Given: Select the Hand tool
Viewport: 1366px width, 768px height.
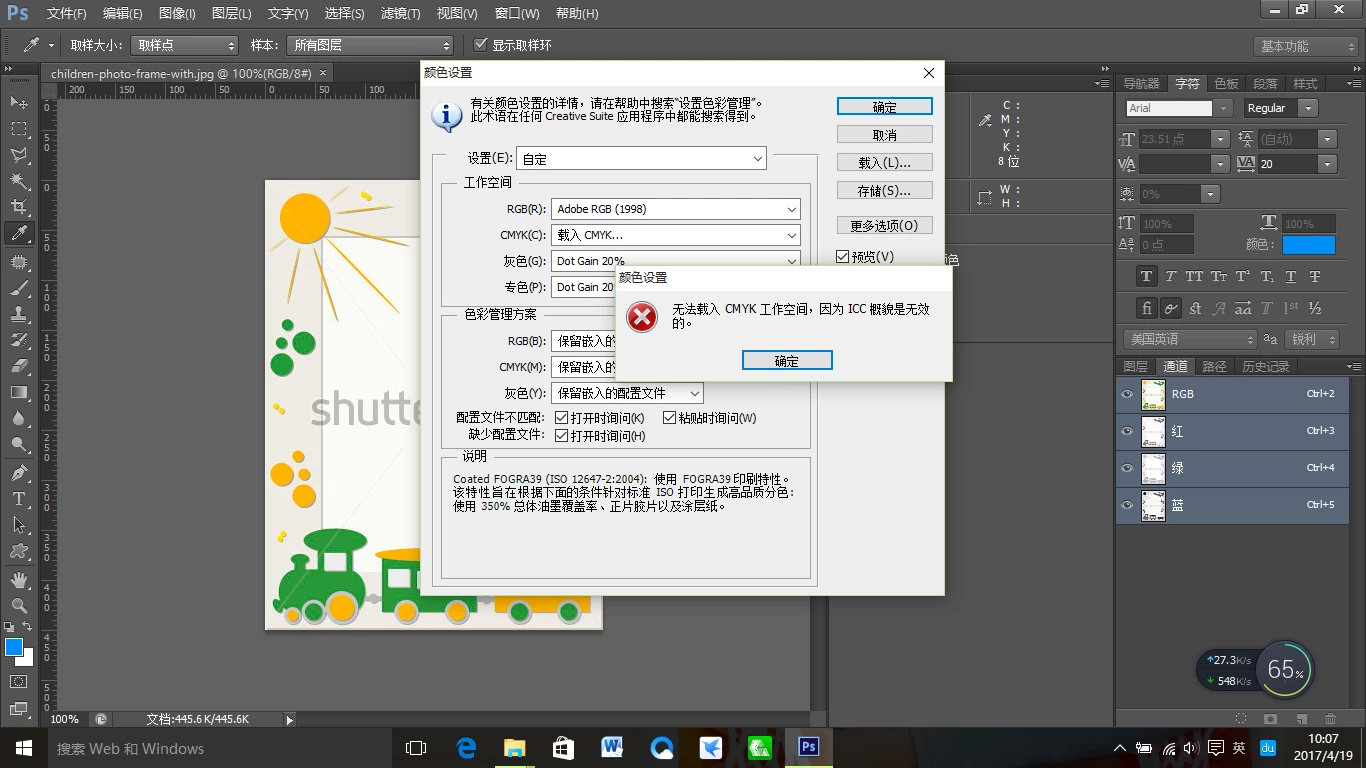Looking at the screenshot, I should tap(19, 580).
